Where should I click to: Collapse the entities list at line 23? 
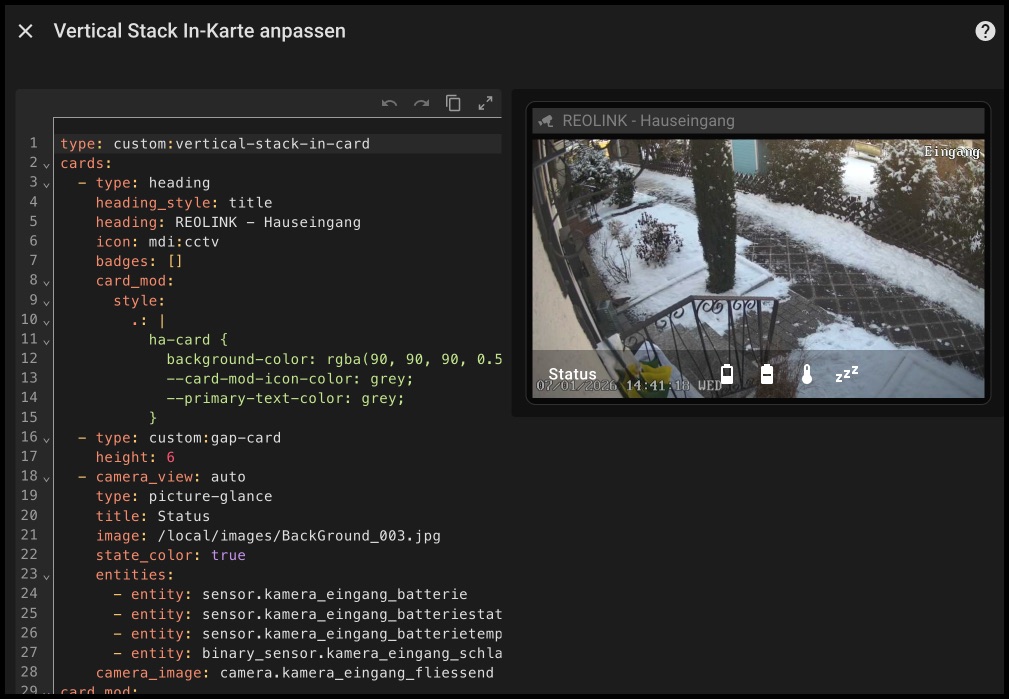pyautogui.click(x=47, y=575)
